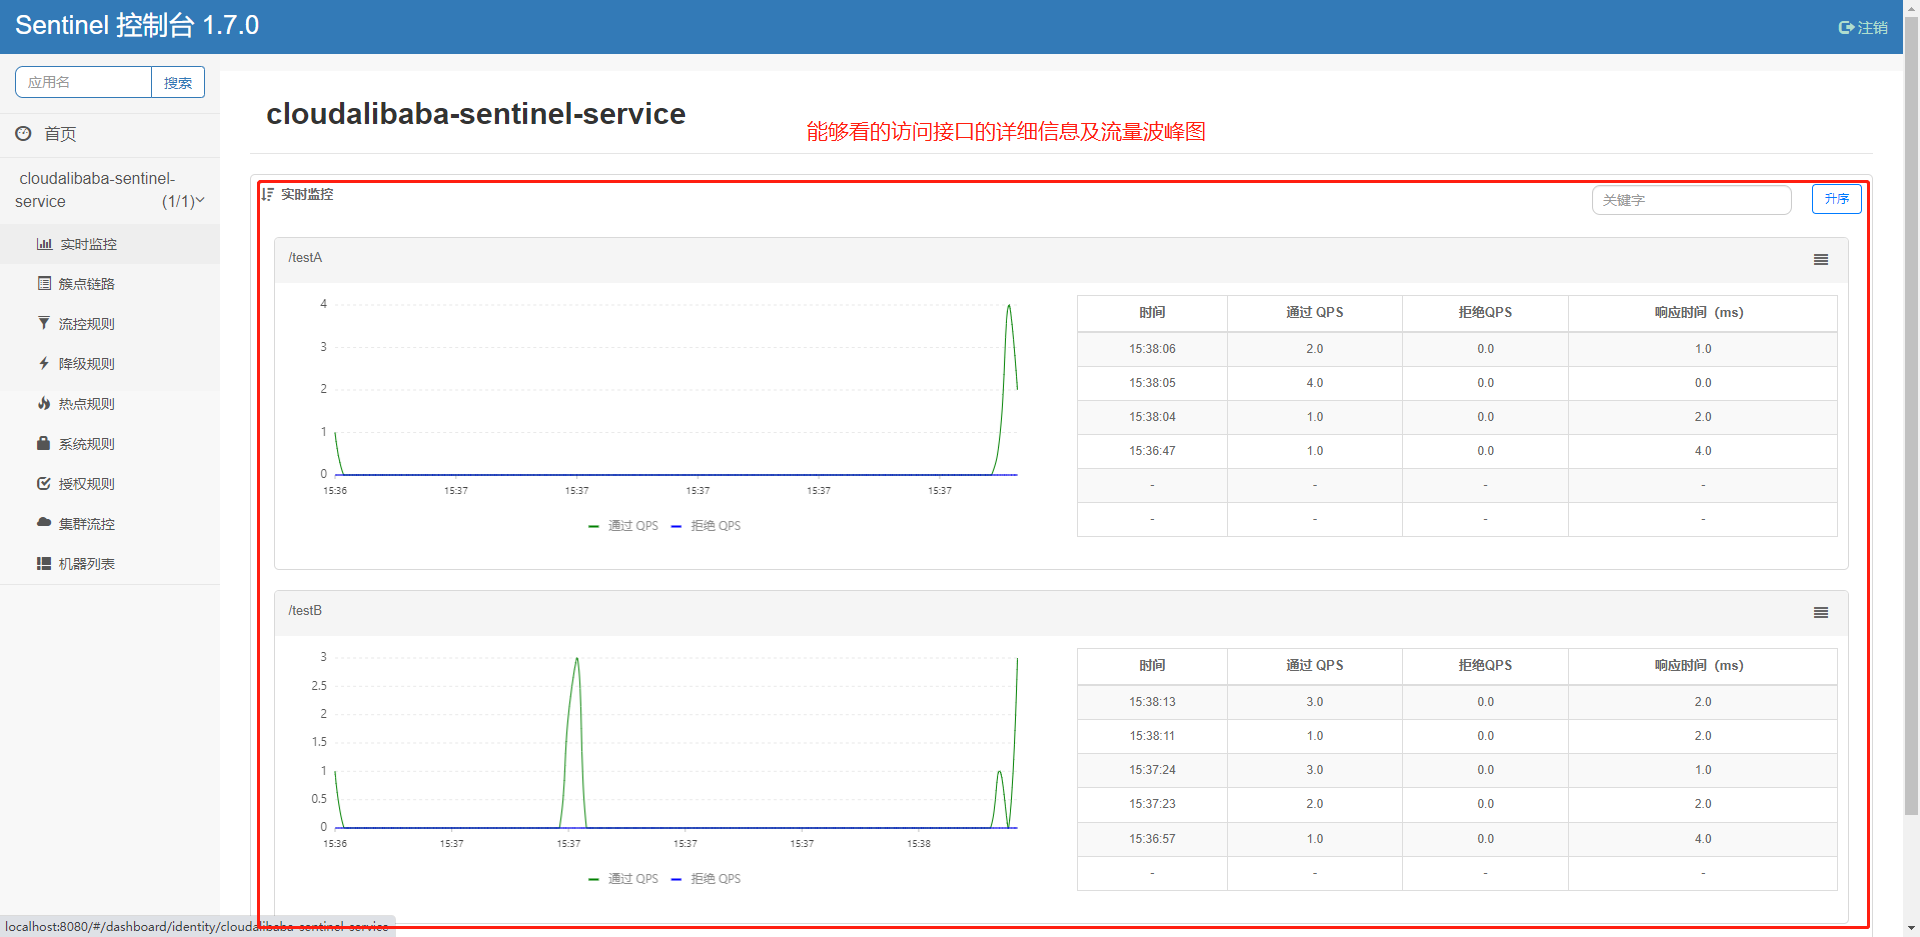This screenshot has width=1920, height=937.
Task: Collapse the cloudalibaba-sentinel-service app chevron
Action: tap(200, 201)
